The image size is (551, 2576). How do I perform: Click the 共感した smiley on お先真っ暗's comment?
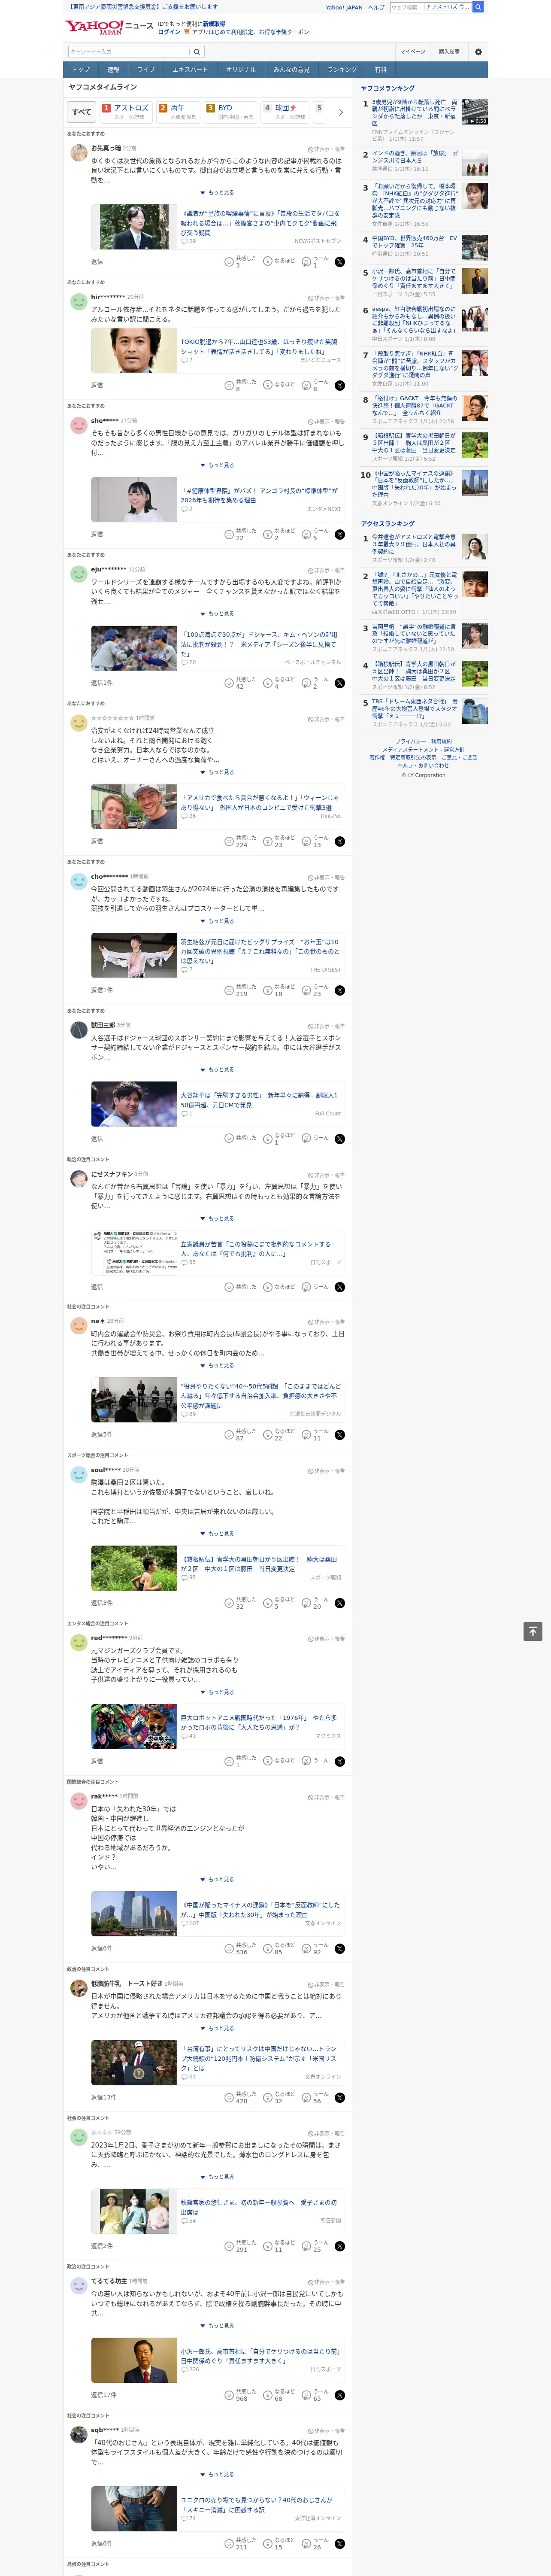point(229,261)
